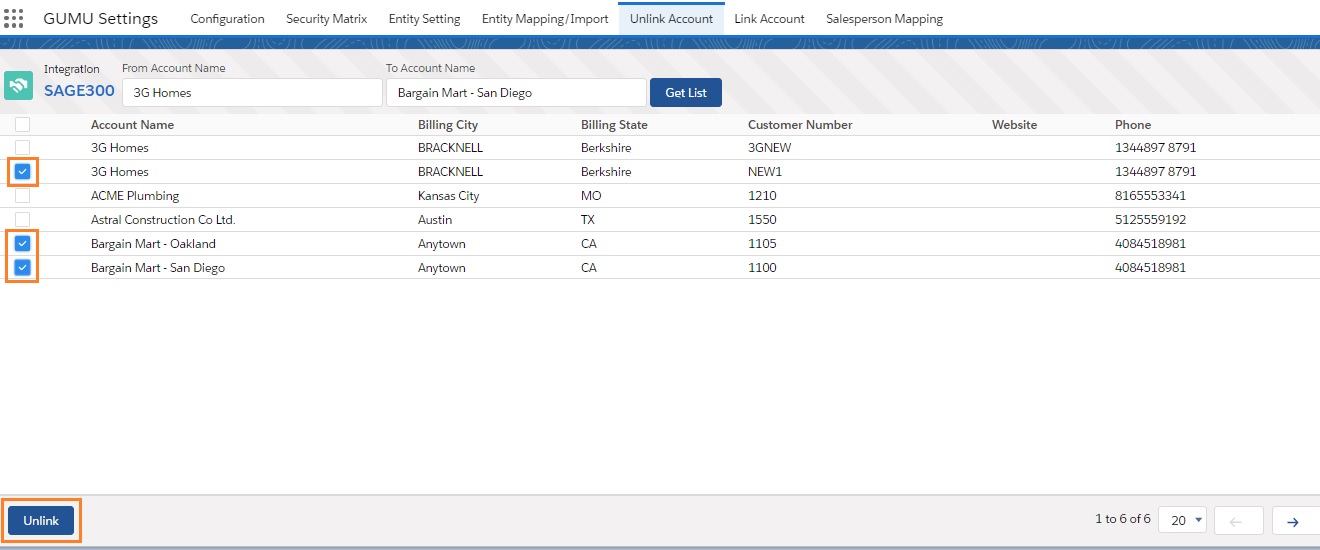Click customer number 3GNEW

(770, 148)
